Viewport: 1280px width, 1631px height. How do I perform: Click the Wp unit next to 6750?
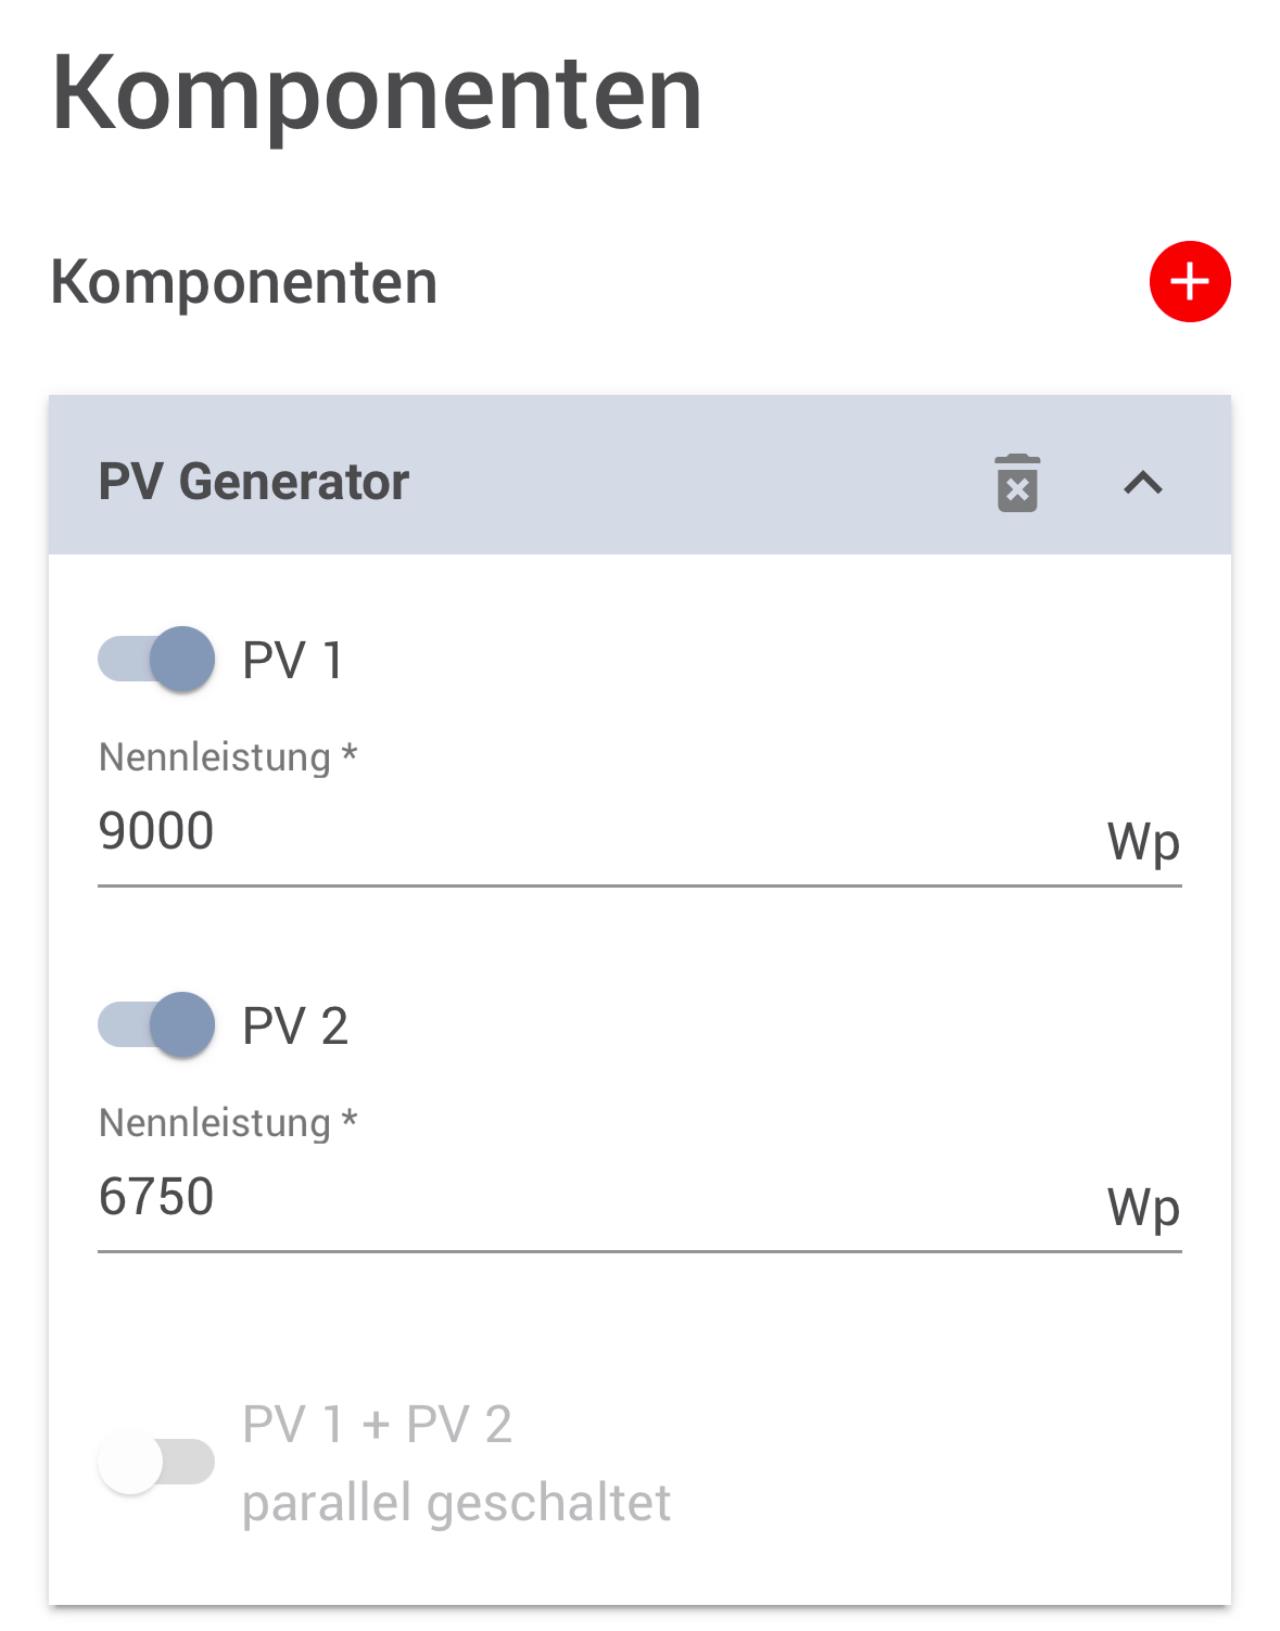1143,1207
